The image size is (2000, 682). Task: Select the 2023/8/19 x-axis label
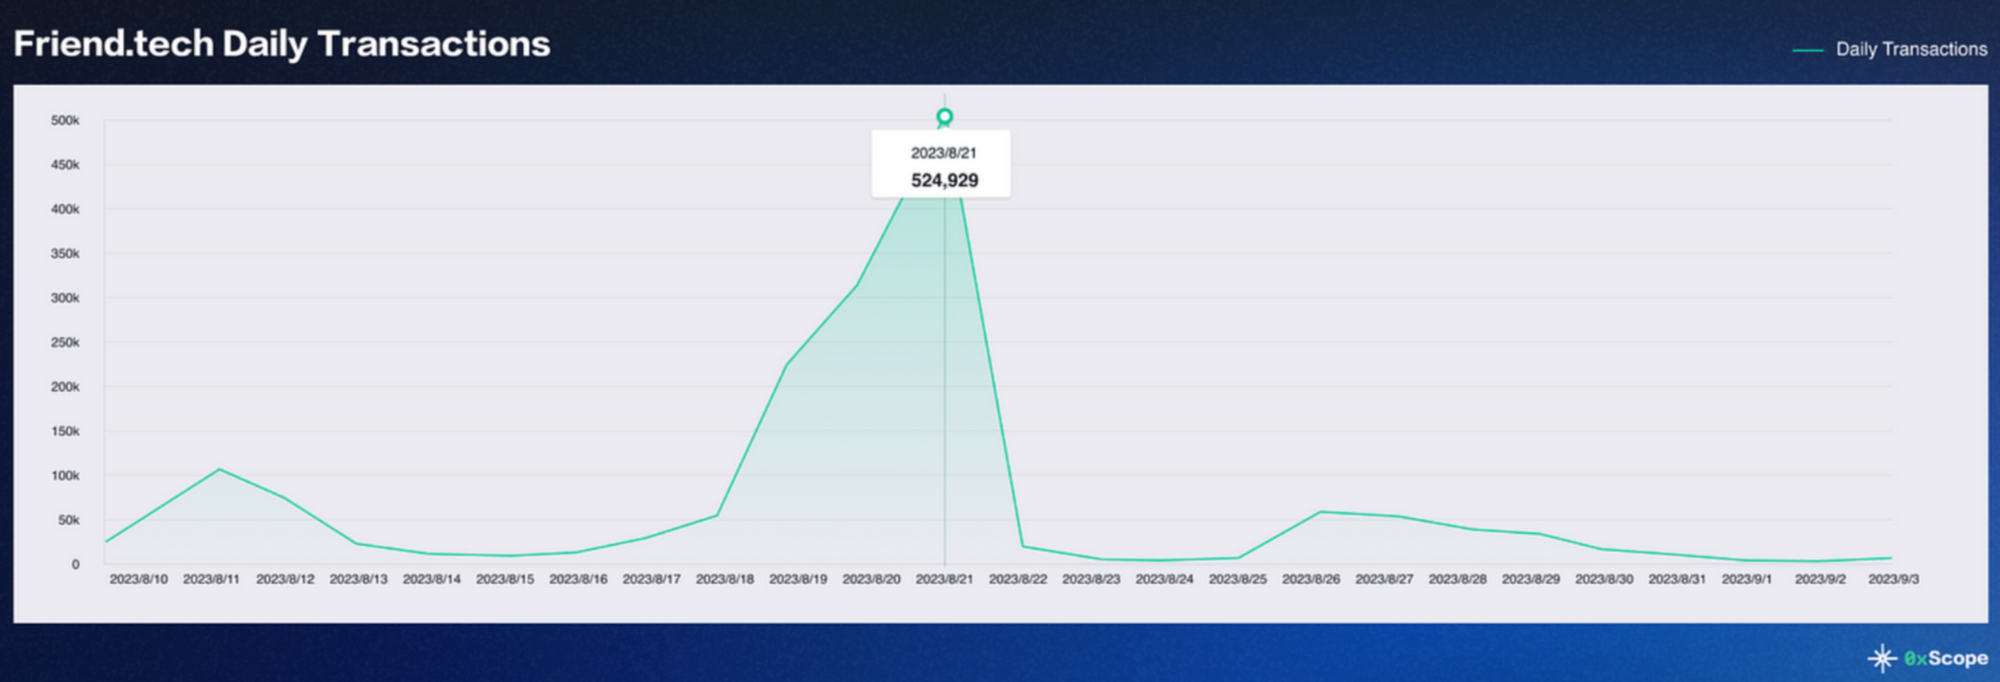[798, 579]
